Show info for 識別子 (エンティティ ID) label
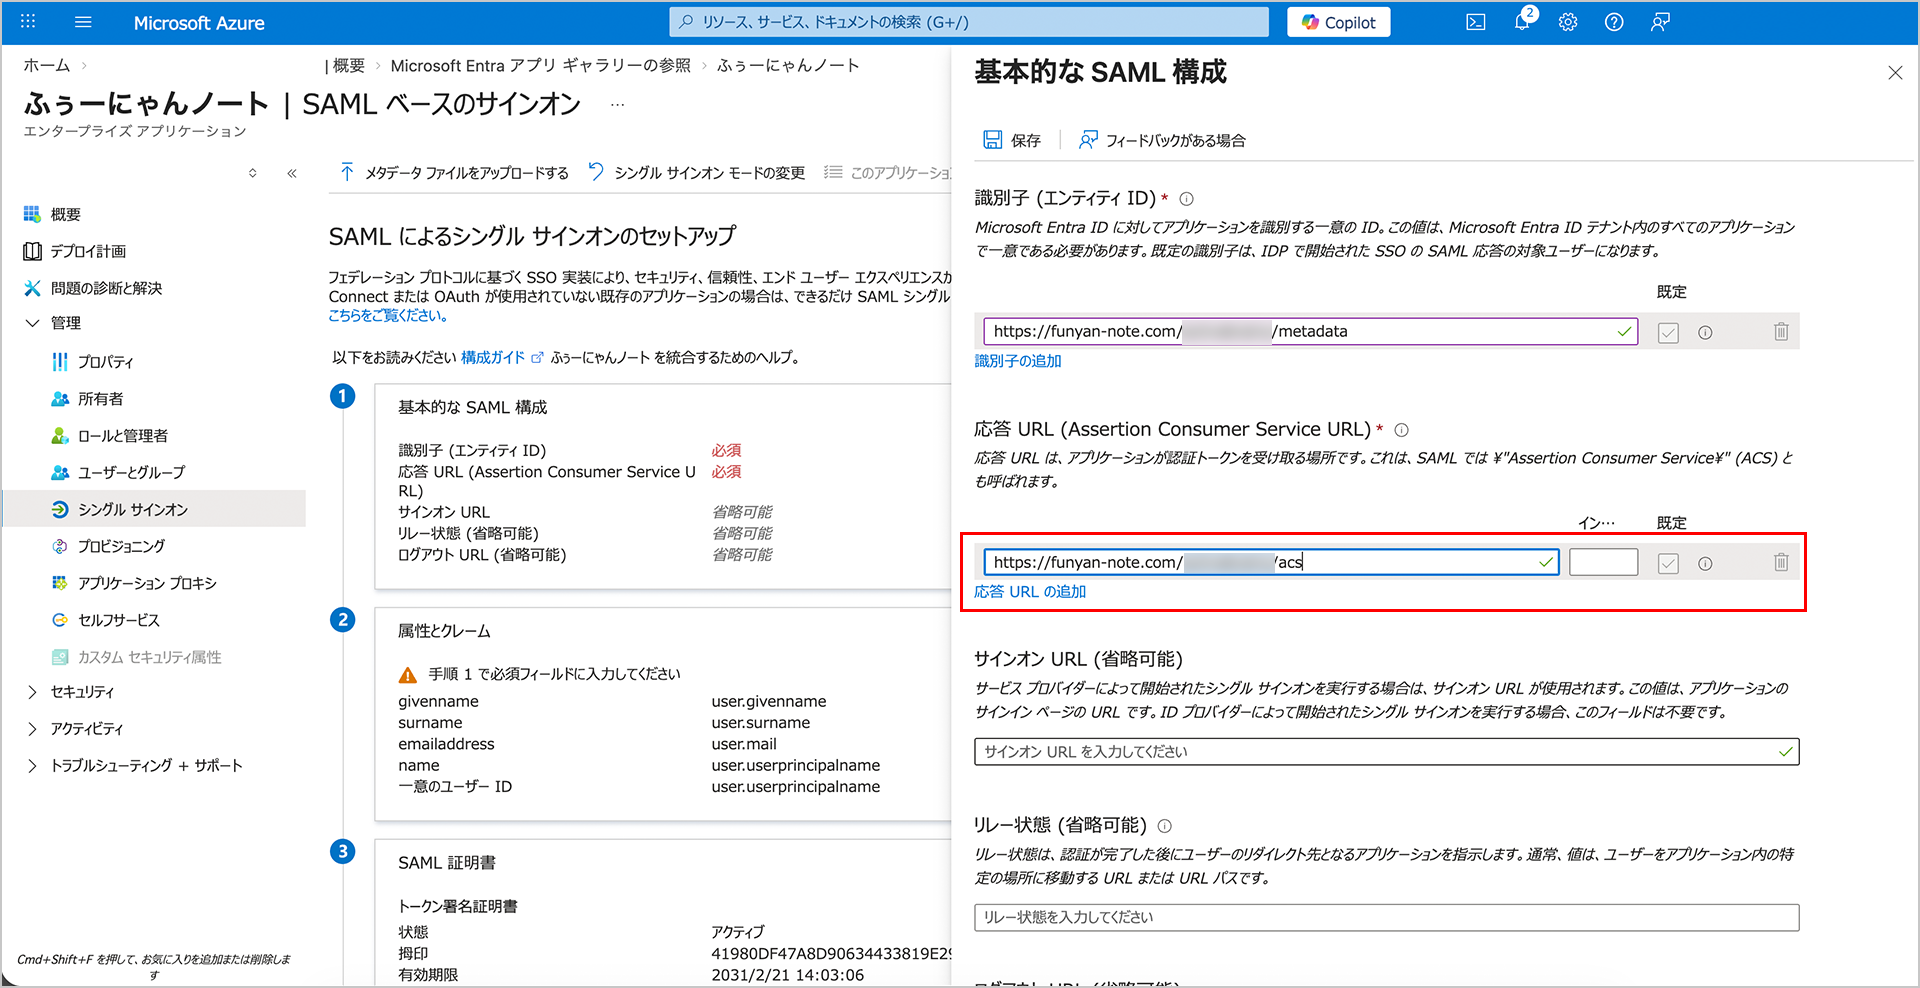The image size is (1920, 988). 1186,199
